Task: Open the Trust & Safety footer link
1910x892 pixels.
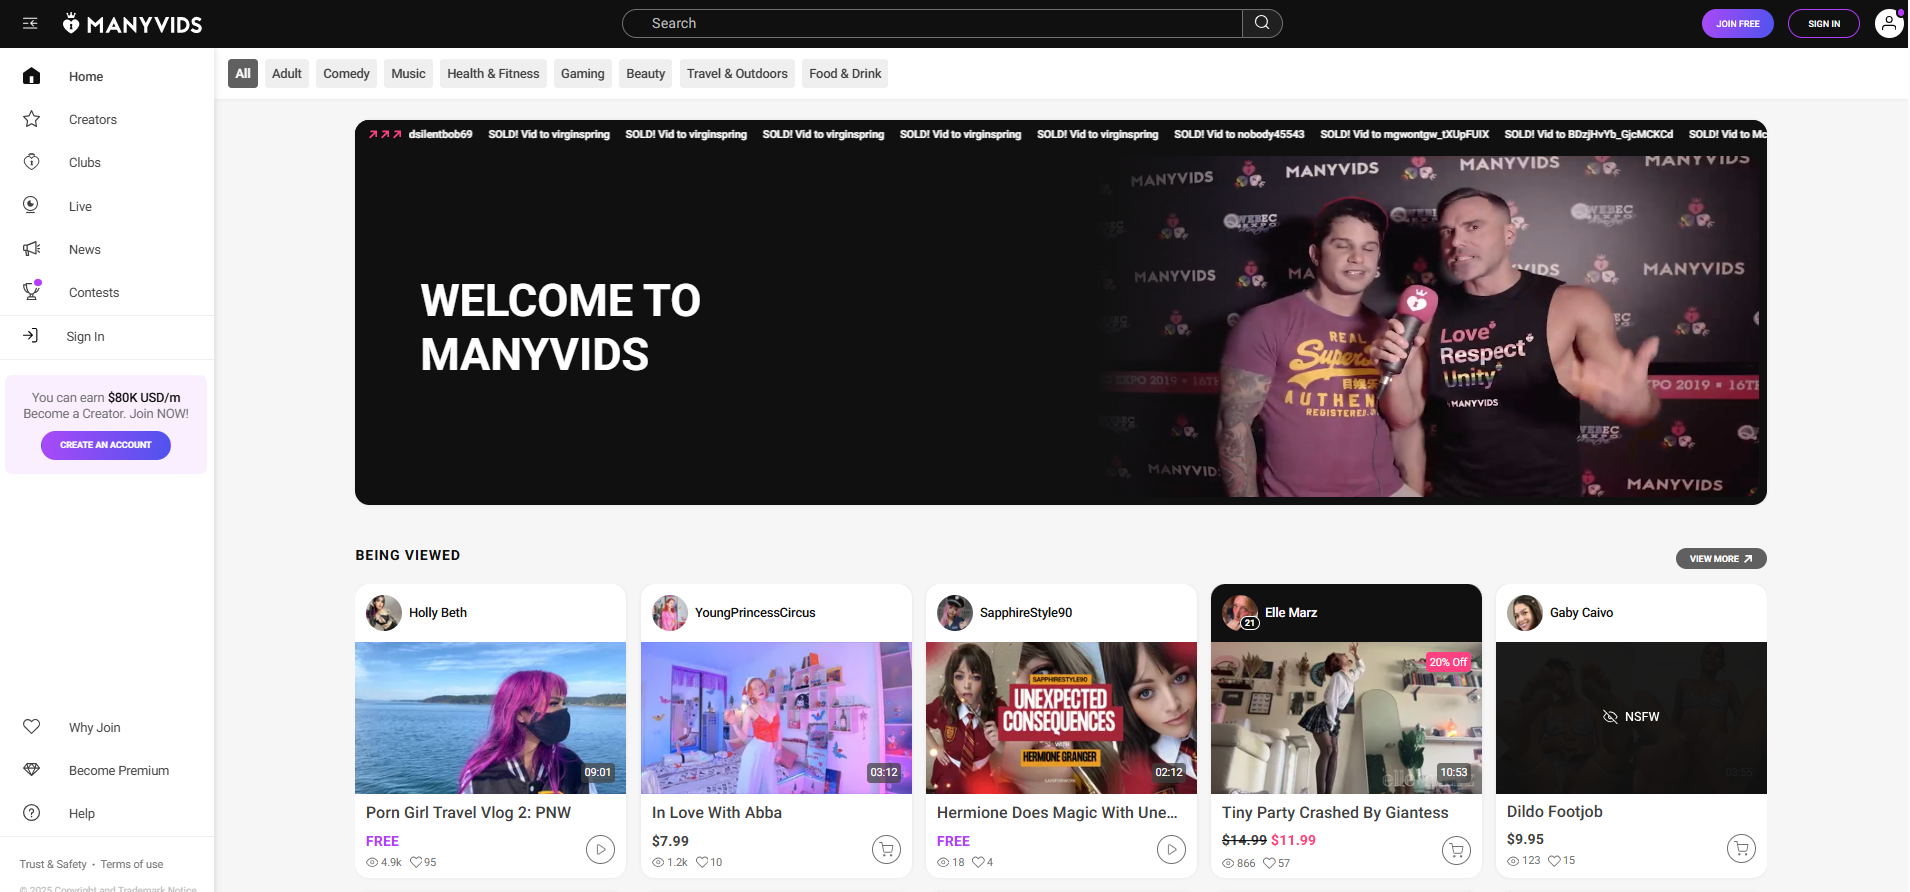Action: (53, 864)
